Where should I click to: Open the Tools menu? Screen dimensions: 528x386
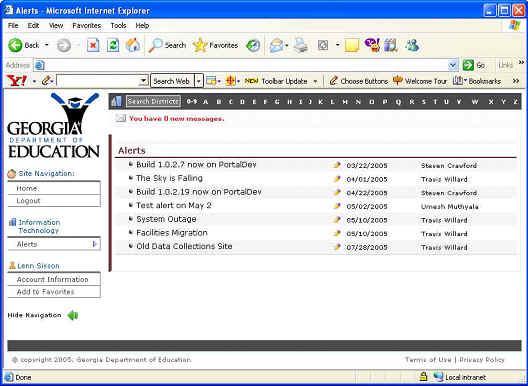tap(118, 26)
